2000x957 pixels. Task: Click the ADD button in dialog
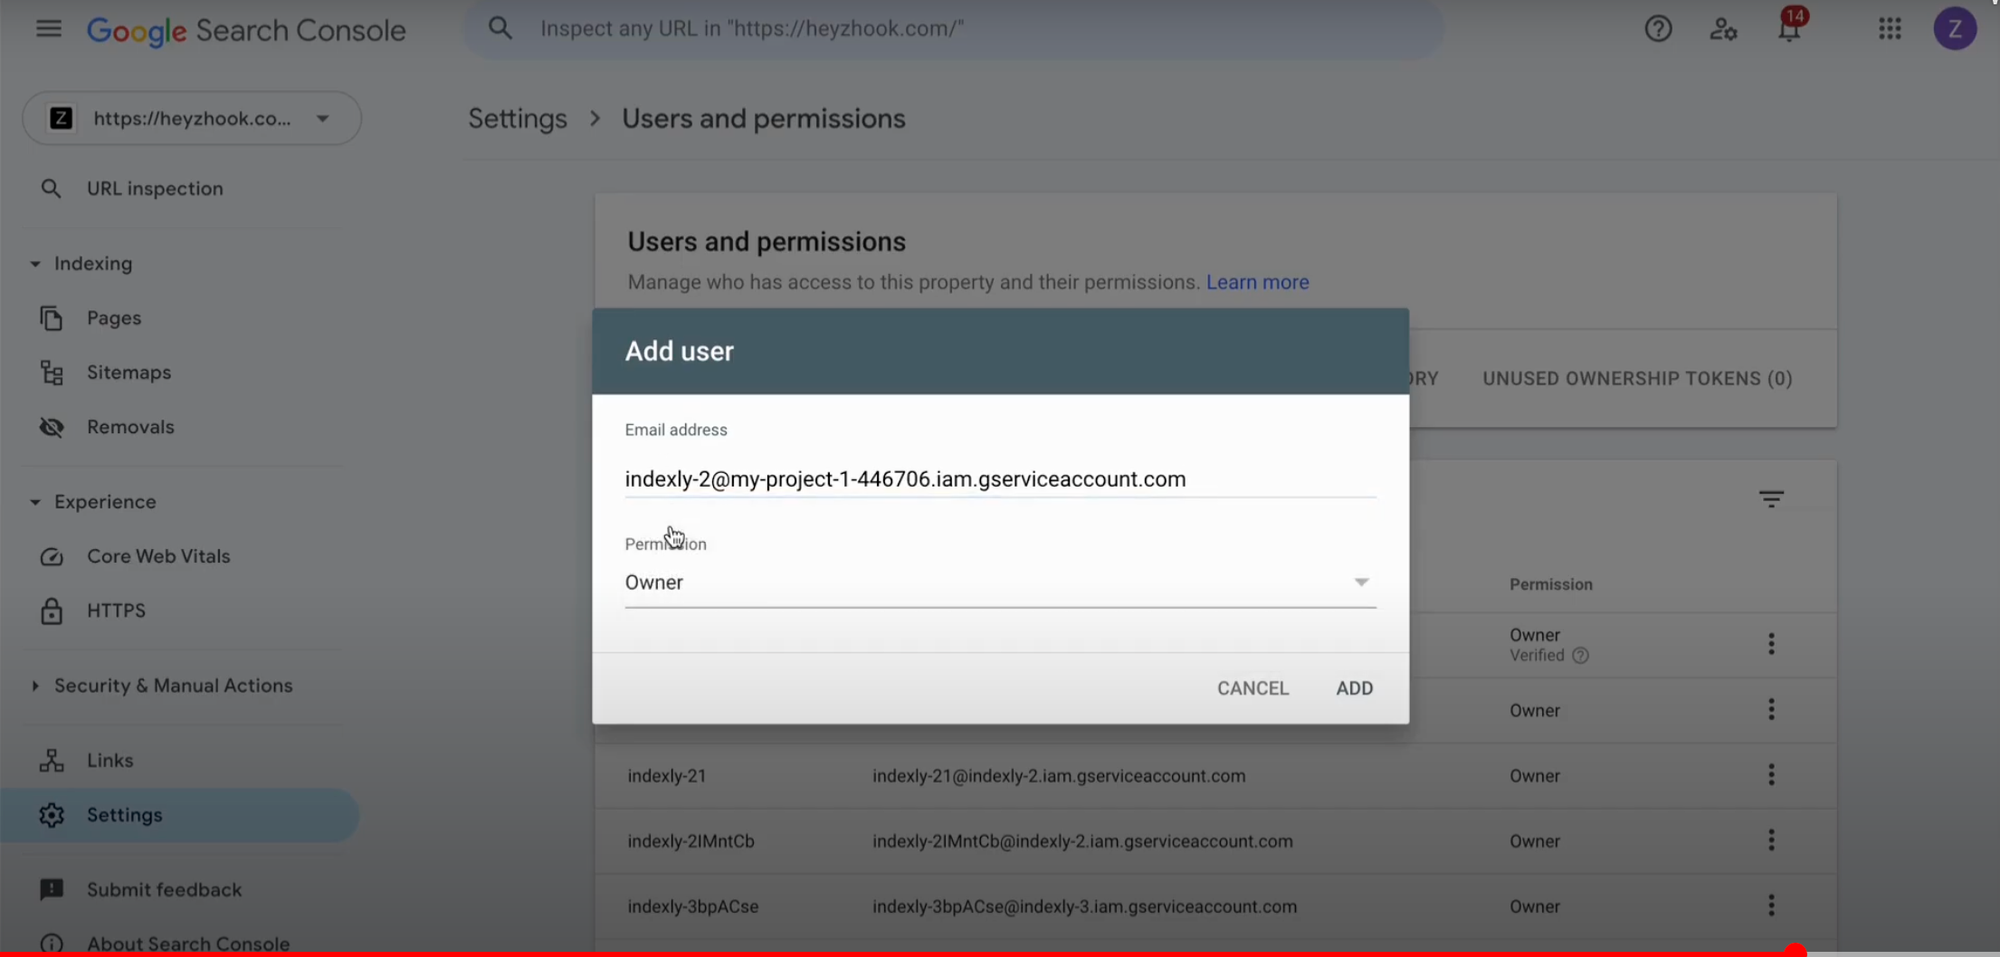(x=1354, y=688)
